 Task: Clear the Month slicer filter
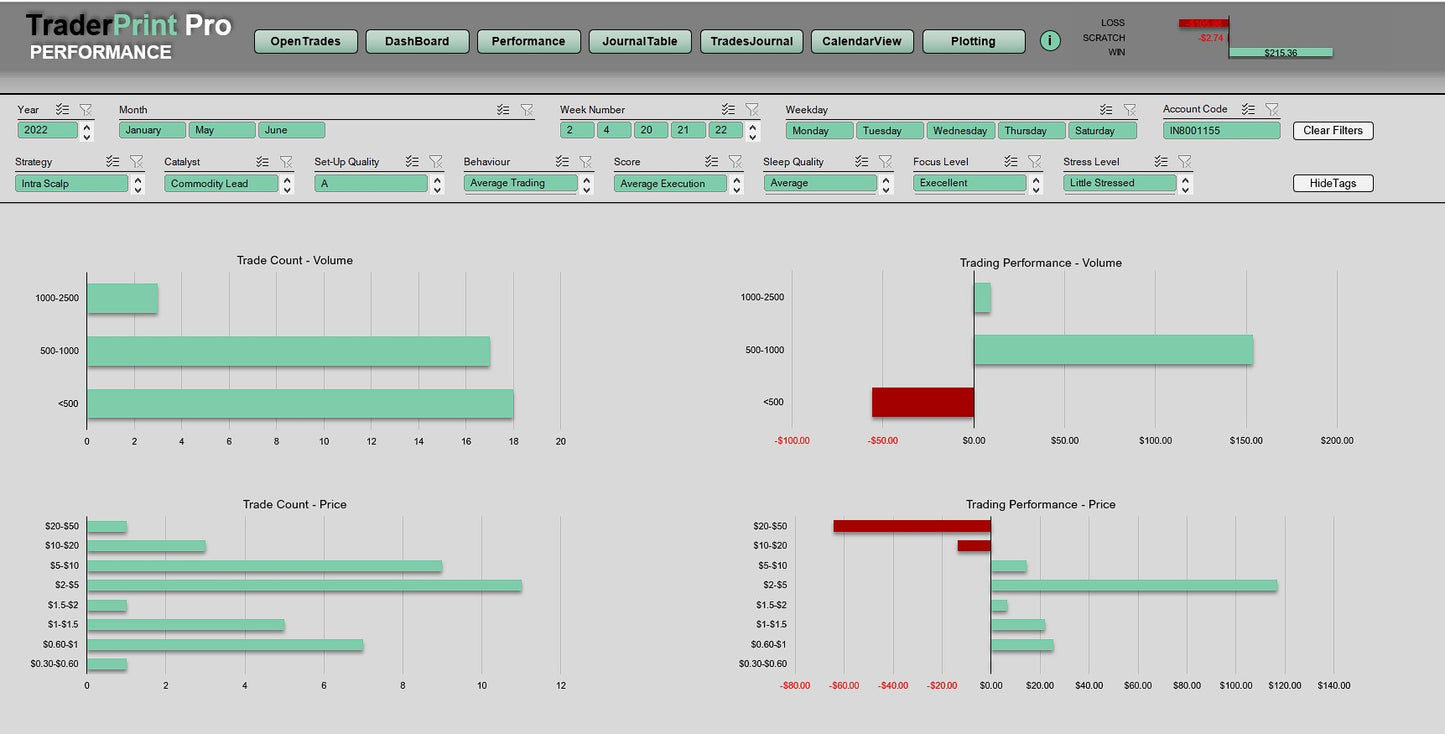[x=526, y=110]
